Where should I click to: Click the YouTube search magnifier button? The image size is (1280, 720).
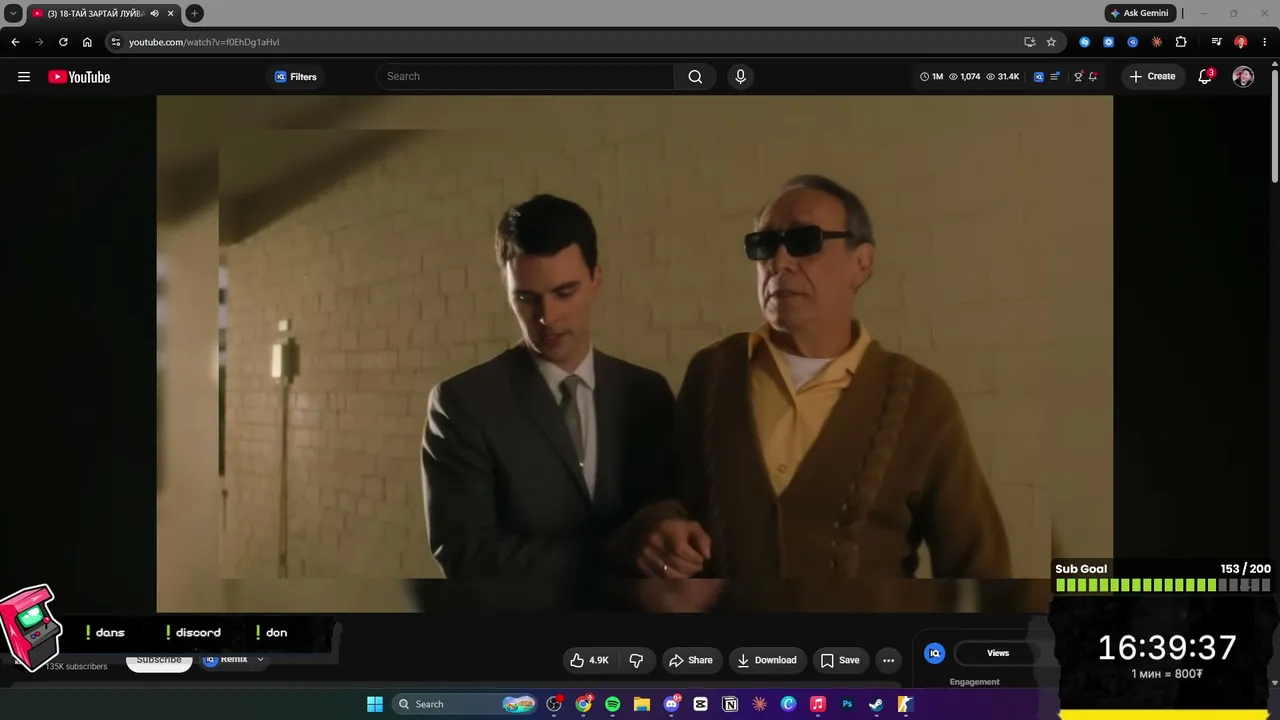coord(695,76)
